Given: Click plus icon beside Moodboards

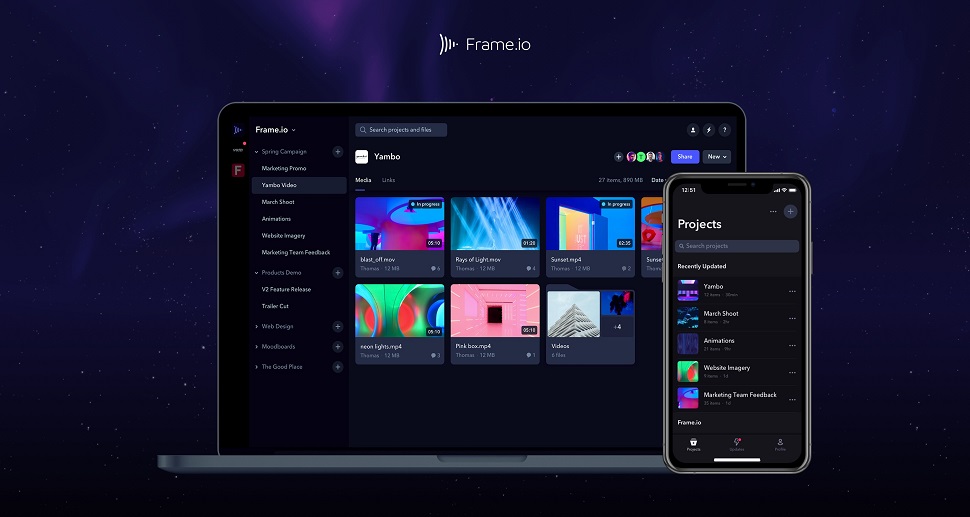Looking at the screenshot, I should click(338, 347).
